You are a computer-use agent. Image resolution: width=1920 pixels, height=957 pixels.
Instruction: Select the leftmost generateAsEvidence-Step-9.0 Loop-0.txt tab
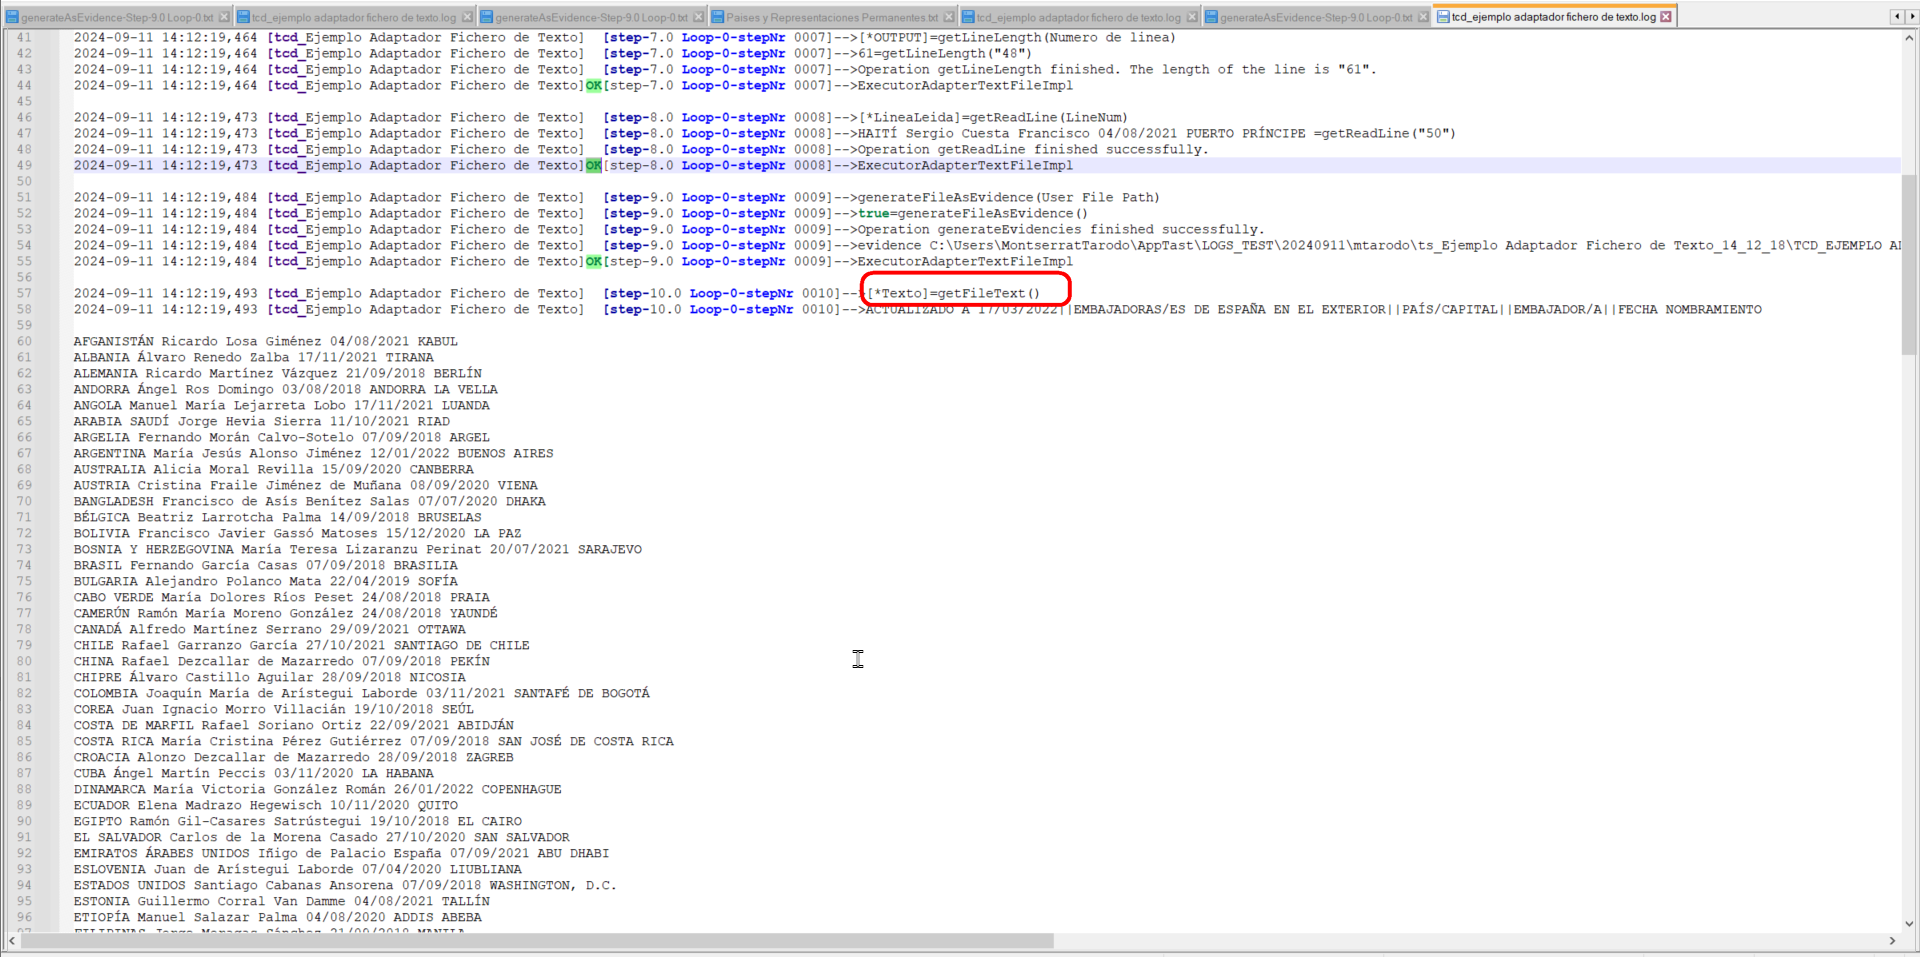[x=116, y=17]
